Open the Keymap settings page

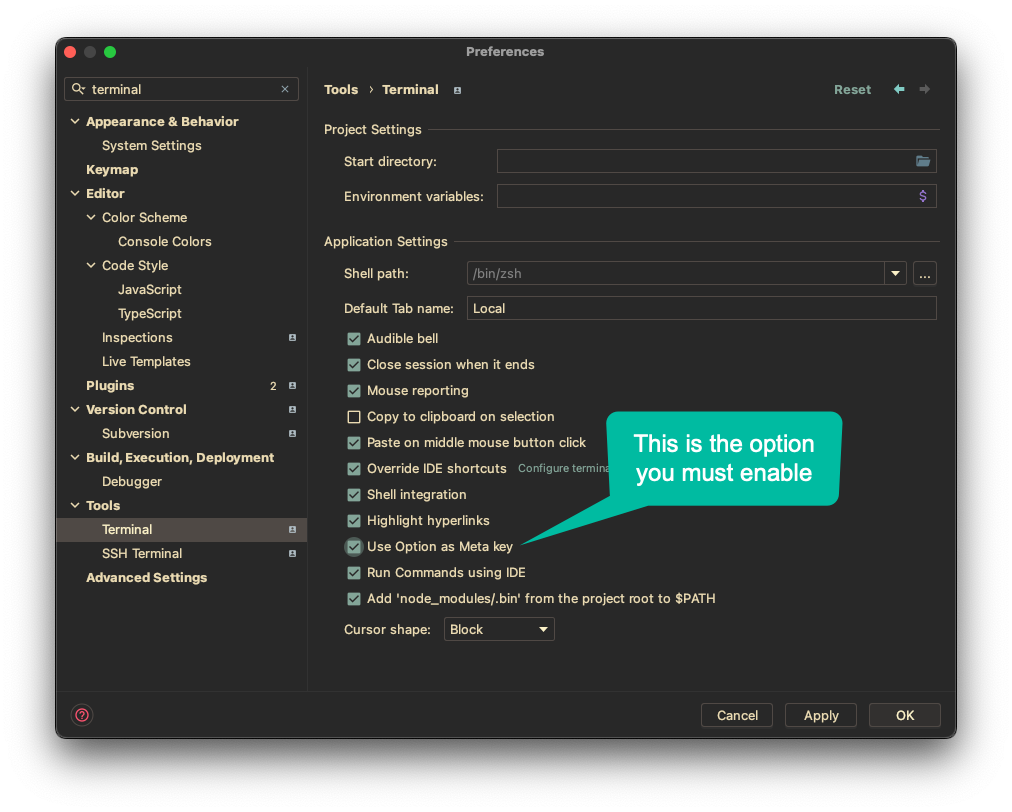(112, 170)
